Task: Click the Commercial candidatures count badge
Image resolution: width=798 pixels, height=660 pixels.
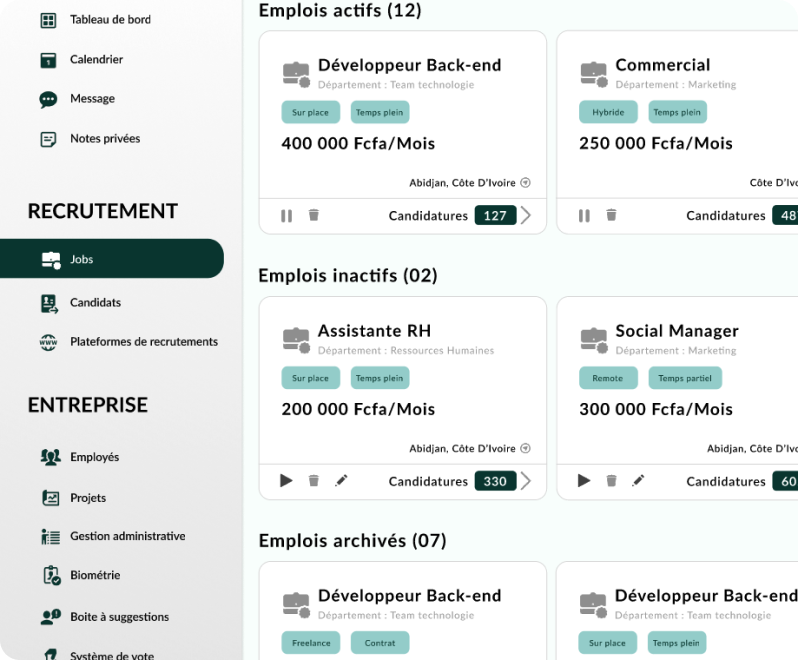Action: click(785, 216)
